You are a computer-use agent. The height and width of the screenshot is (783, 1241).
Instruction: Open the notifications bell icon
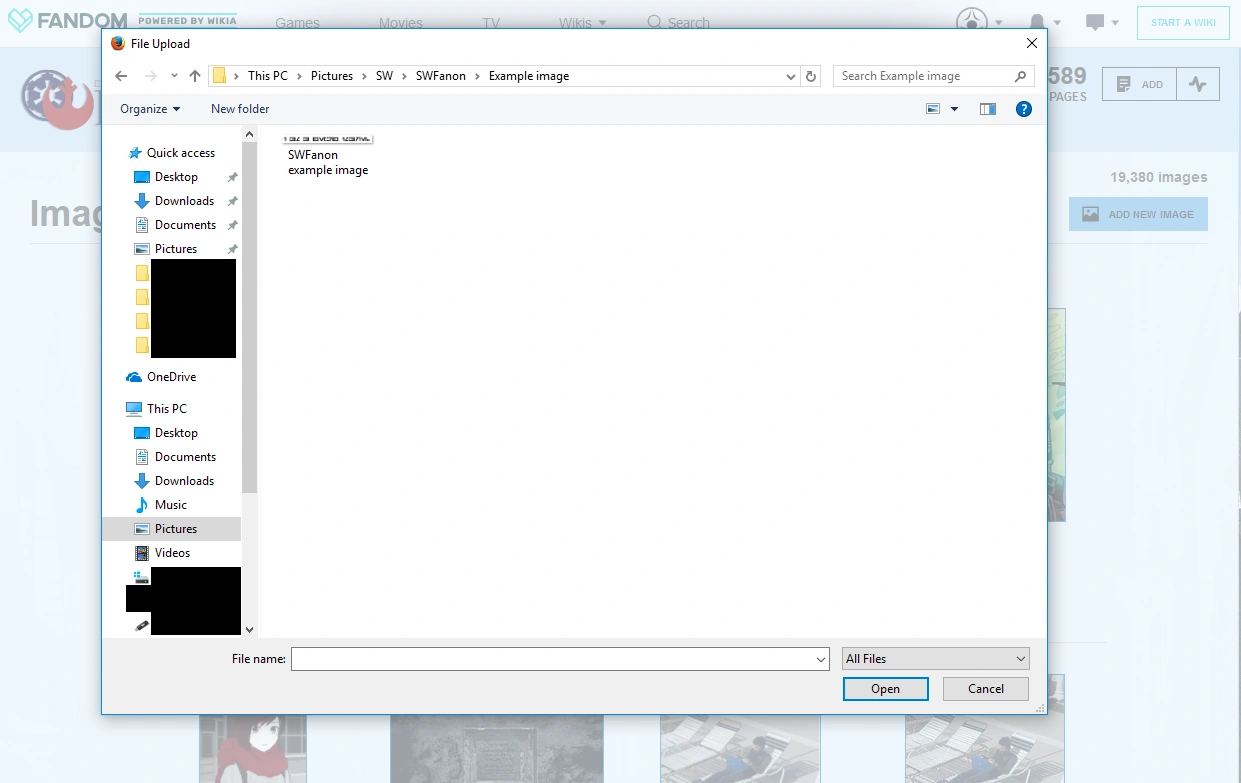tap(1045, 22)
